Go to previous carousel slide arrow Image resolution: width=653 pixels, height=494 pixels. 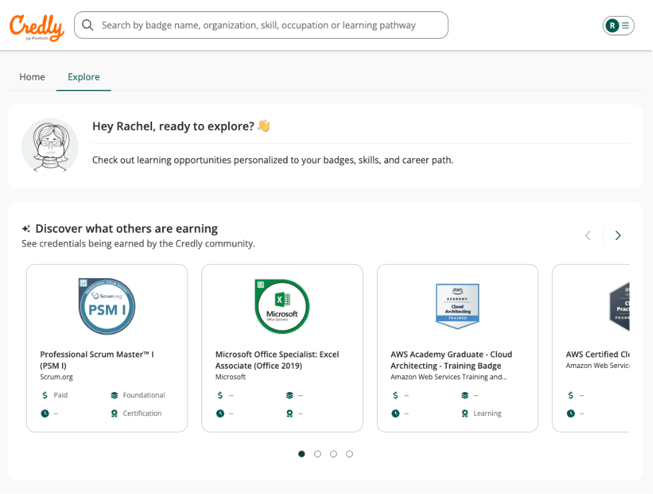[x=588, y=236]
